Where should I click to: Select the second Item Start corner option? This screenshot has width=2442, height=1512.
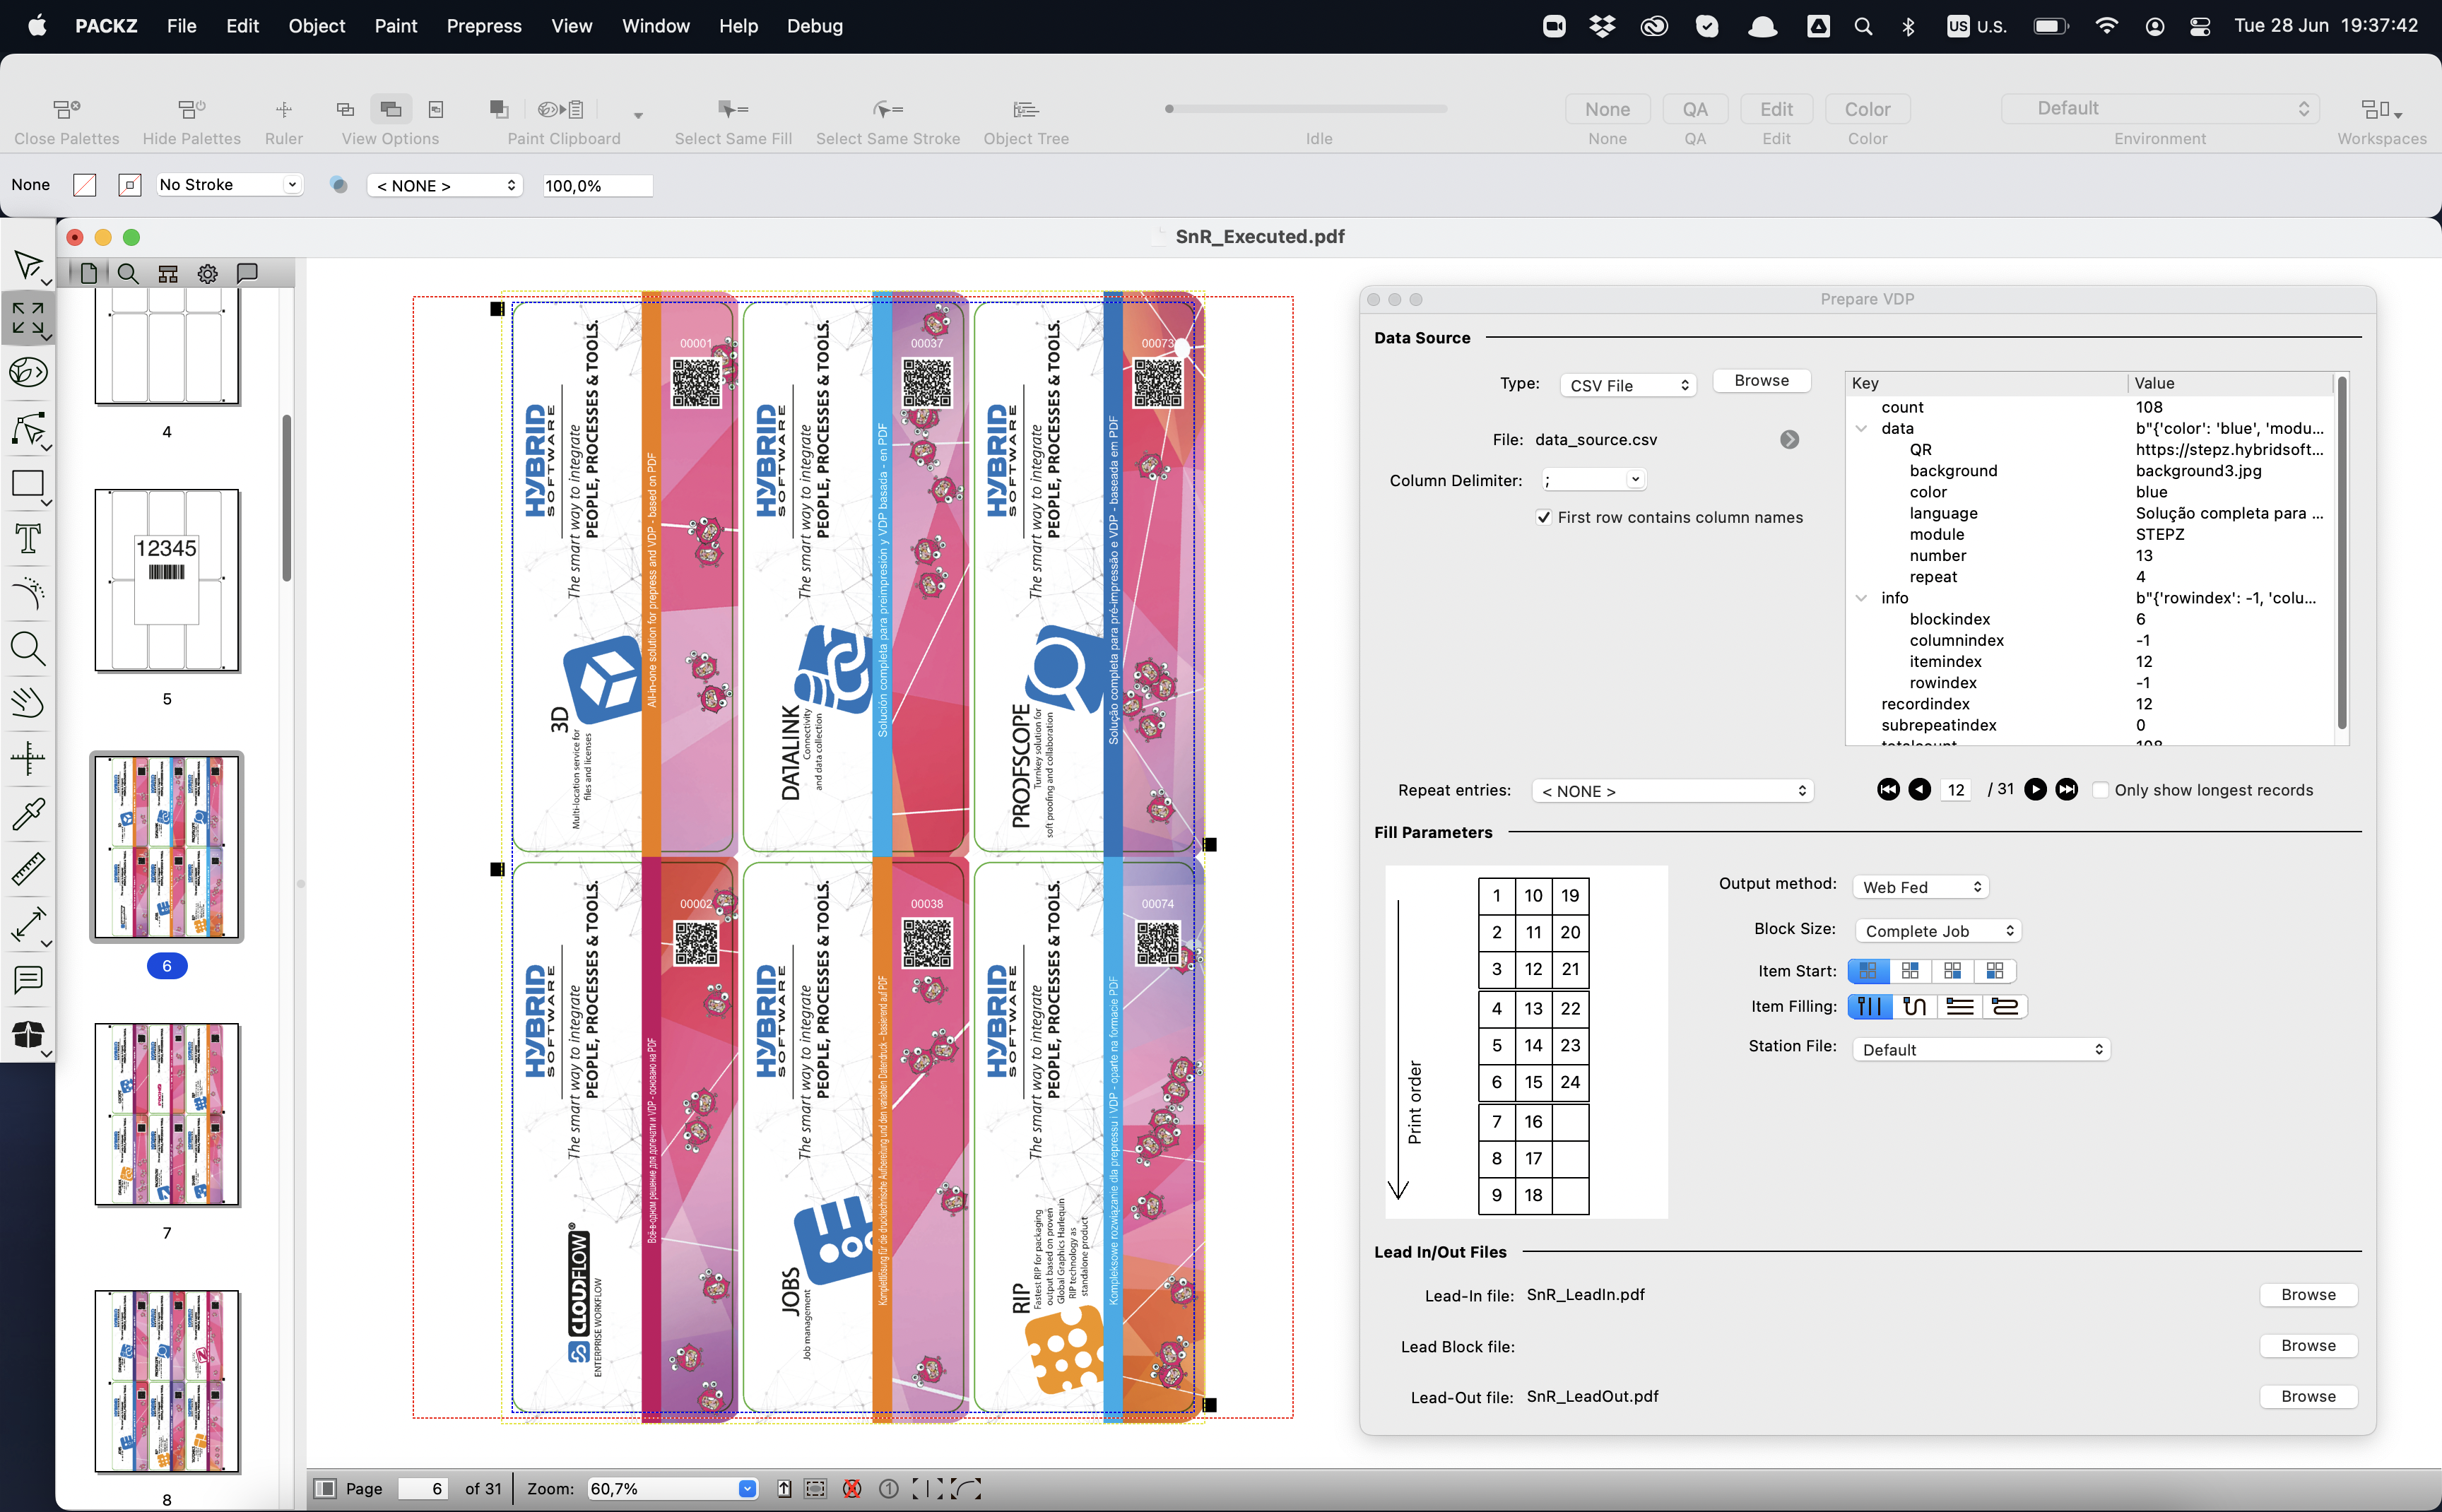pos(1910,970)
